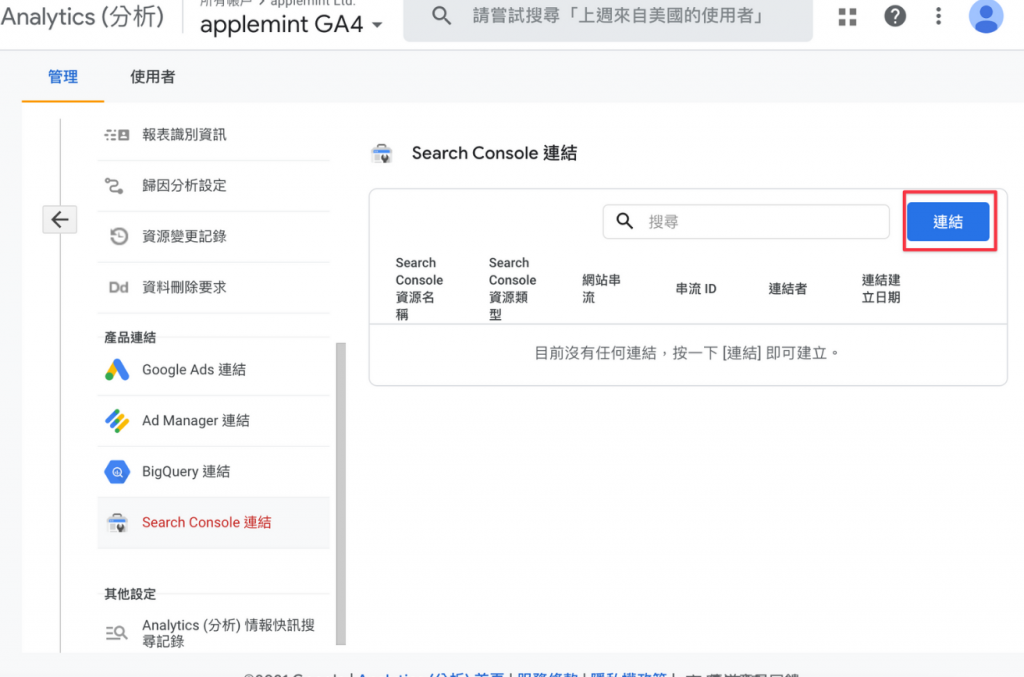Screen dimensions: 1024x677
Task: Click the 連結建立日期 column header
Action: point(880,289)
